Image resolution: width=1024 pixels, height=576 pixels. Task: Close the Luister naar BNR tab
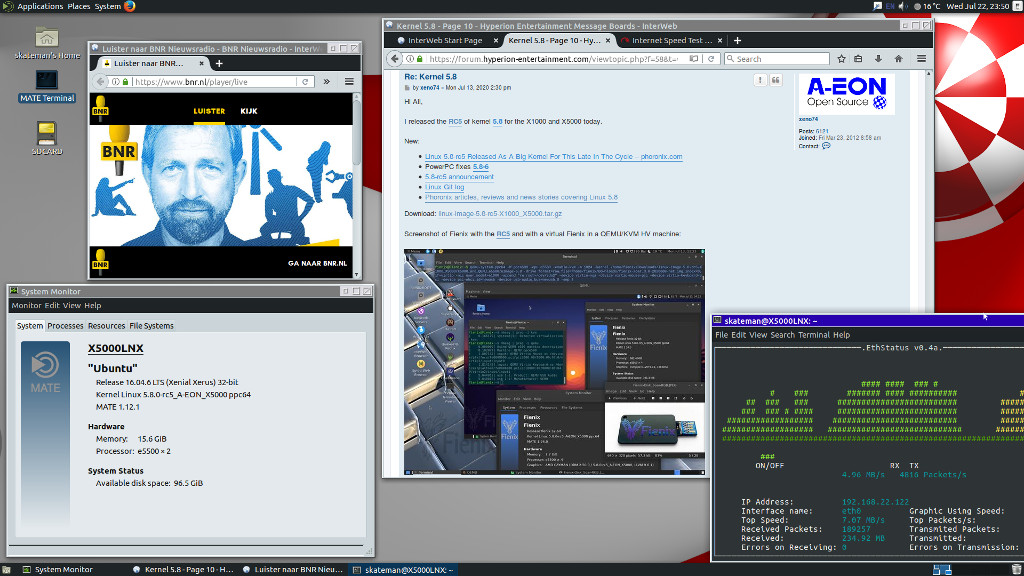[201, 63]
